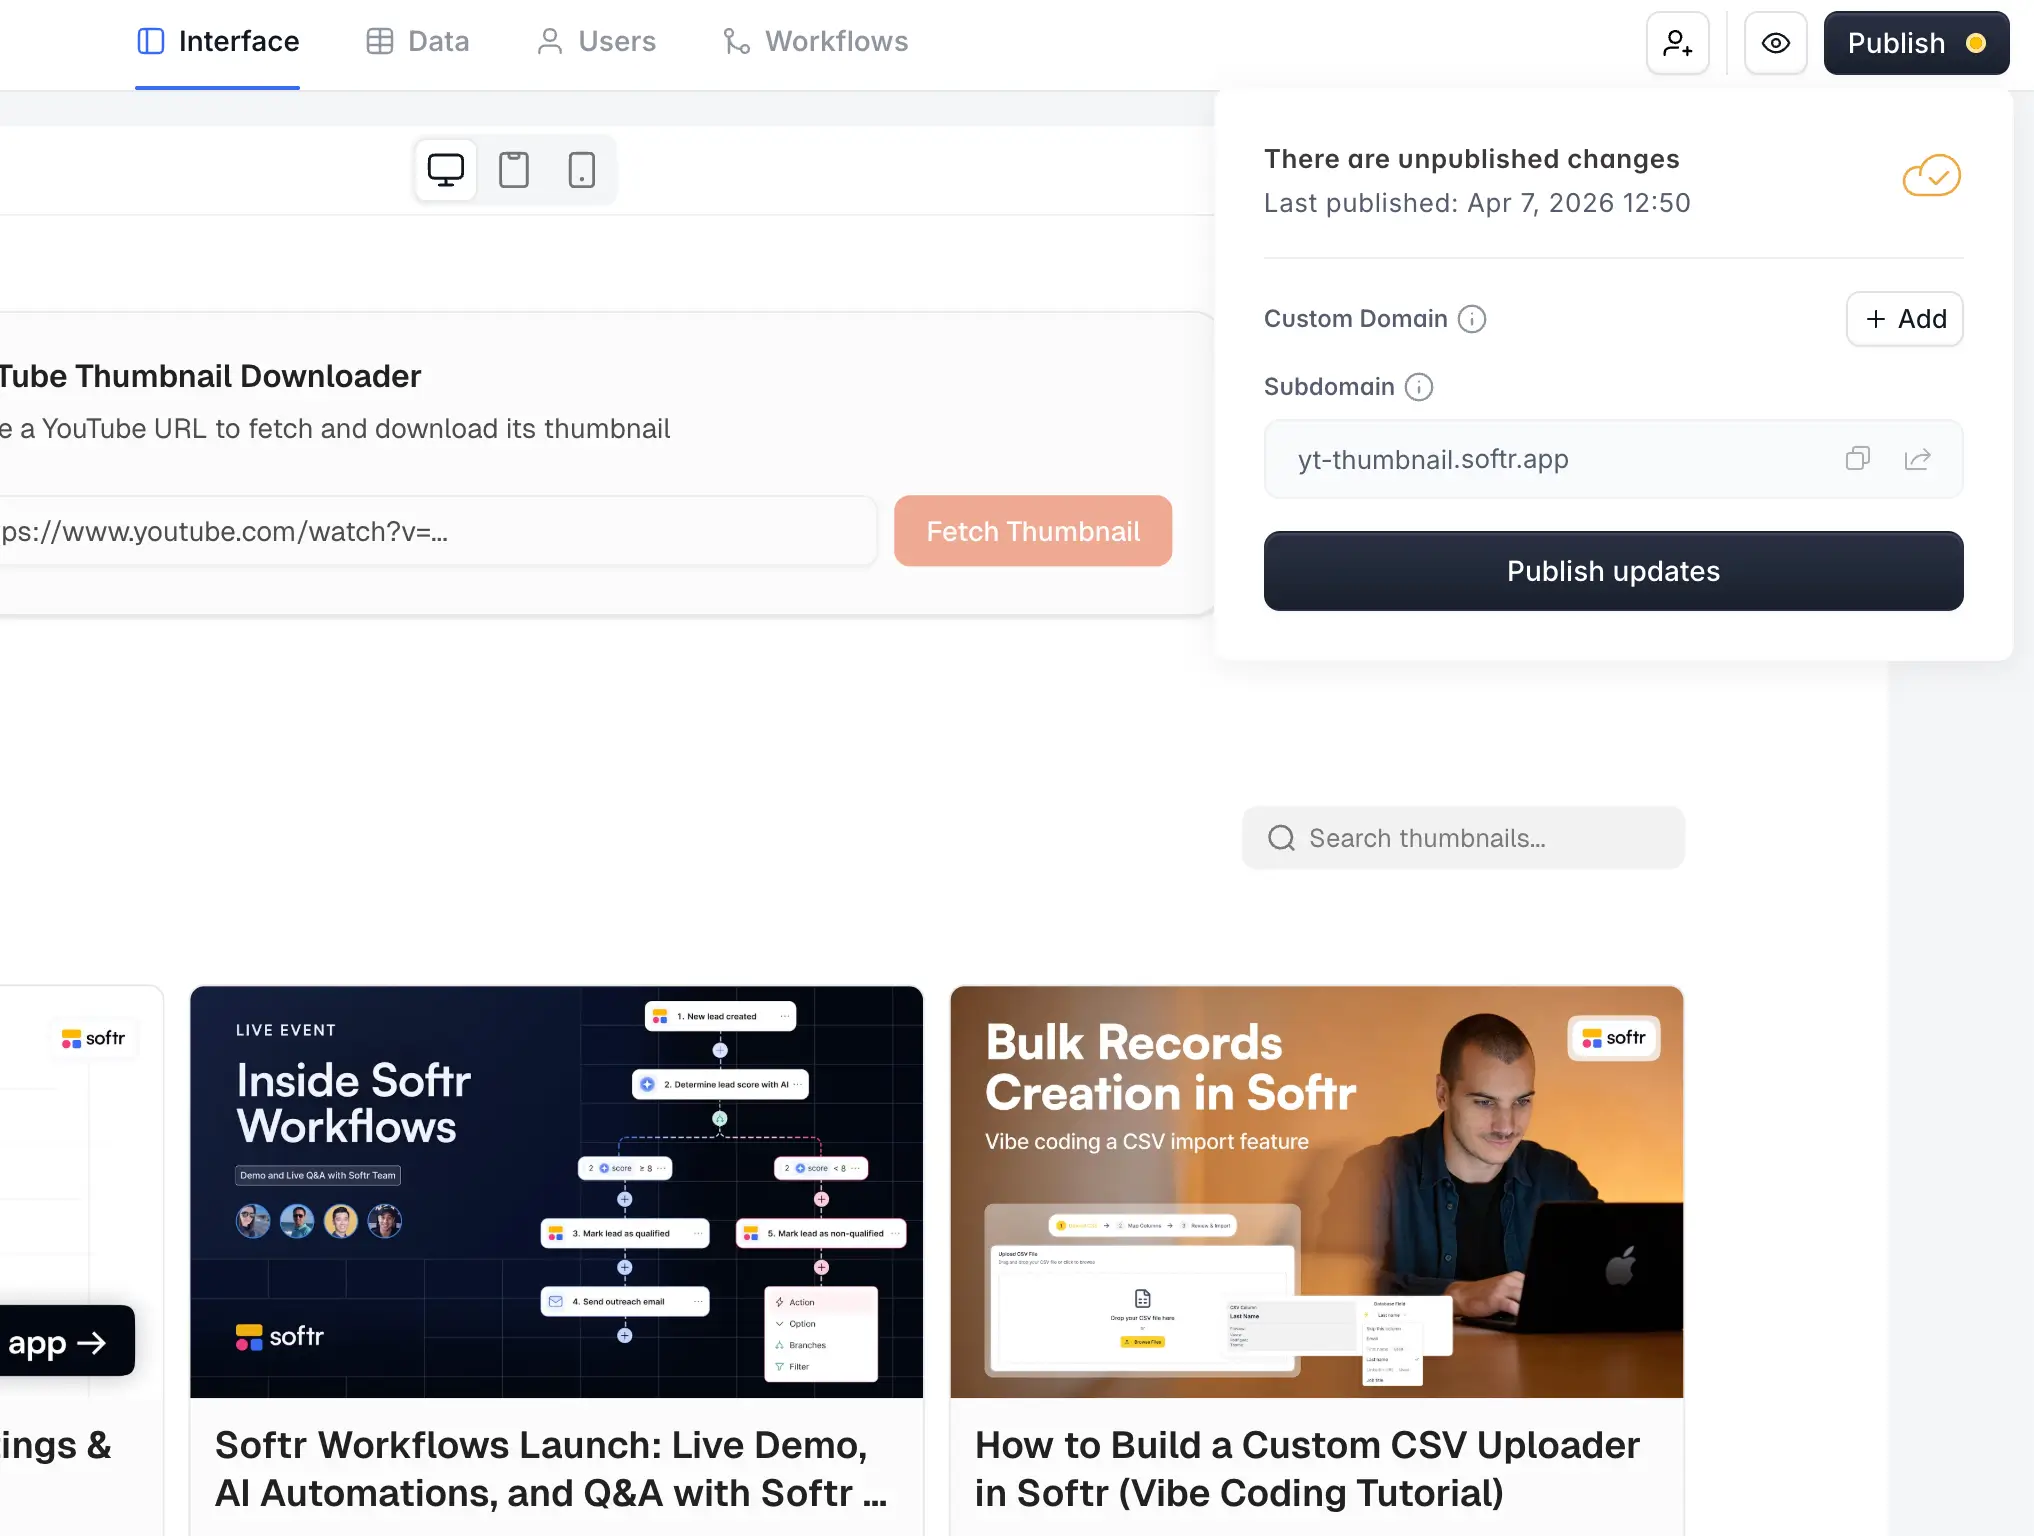
Task: Copy the yt-thumbnail.softr.app subdomain
Action: [x=1857, y=459]
